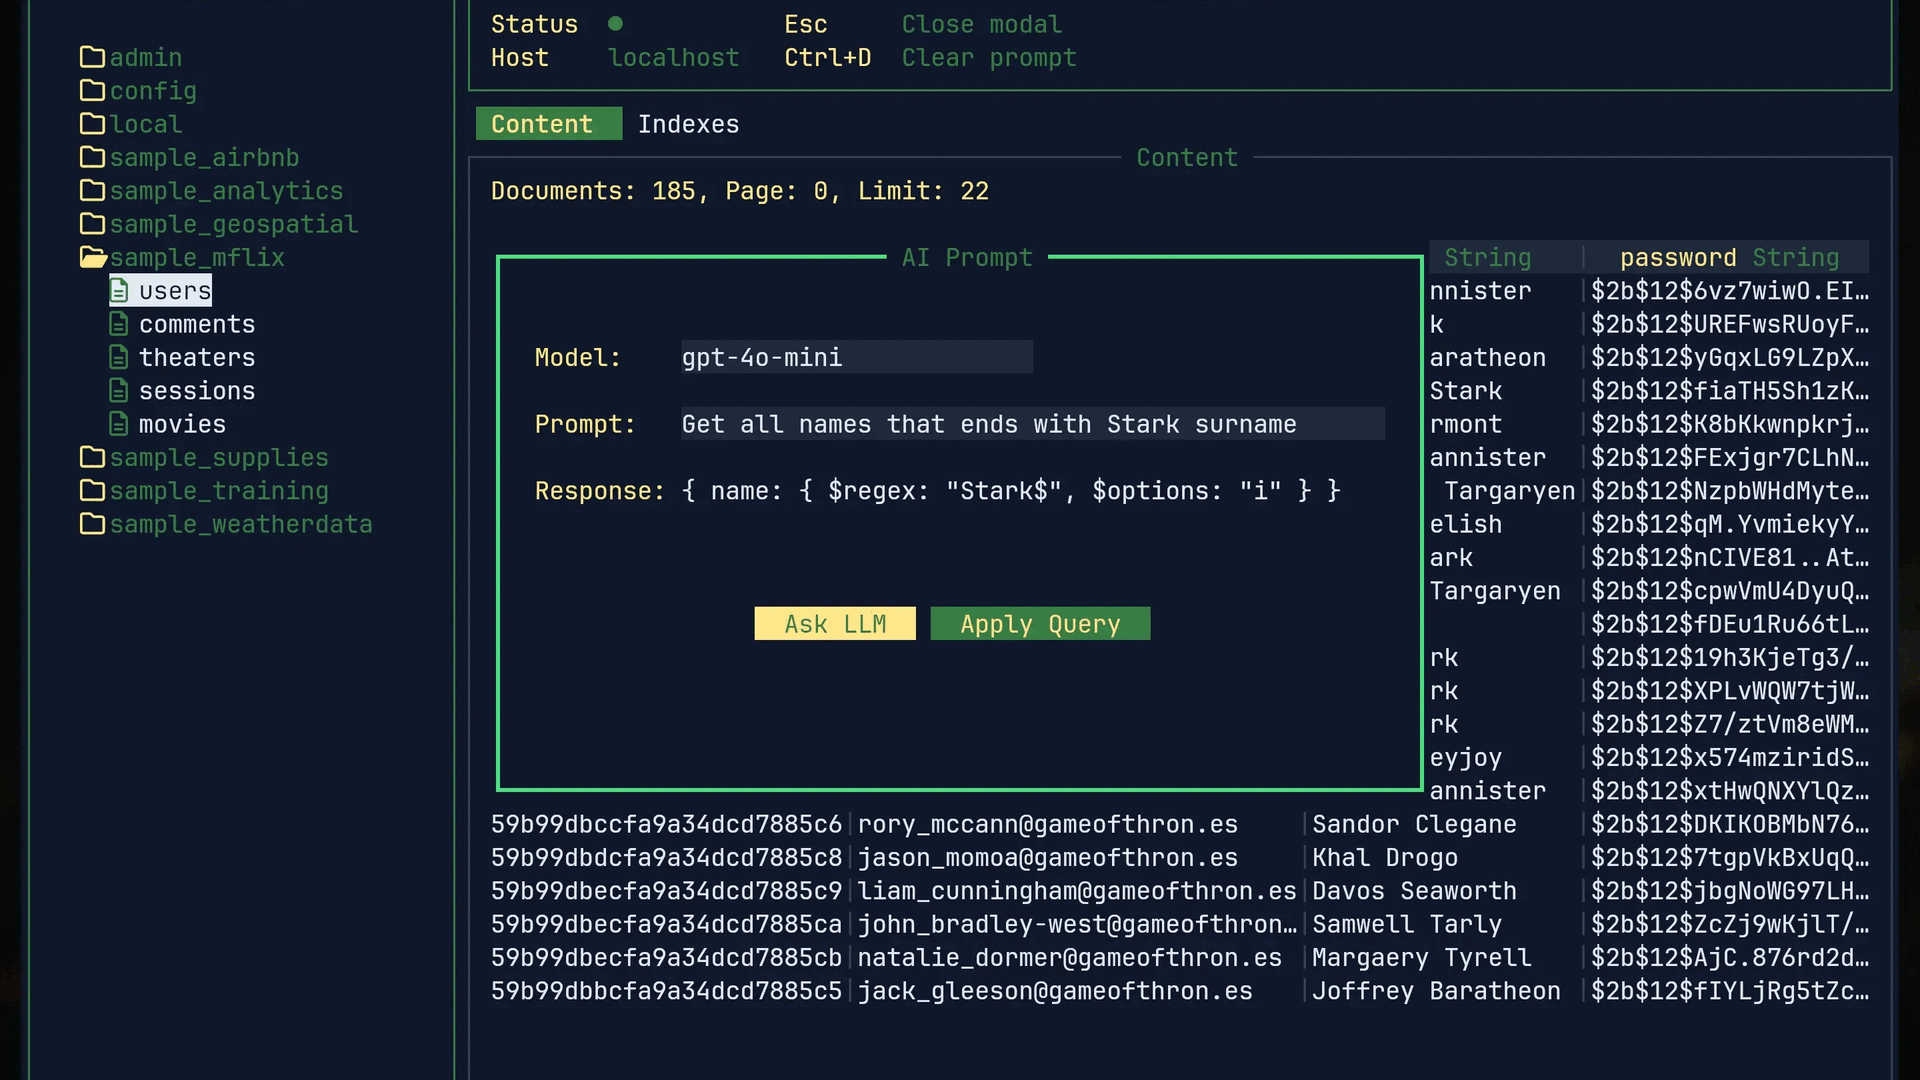
Task: Click the theaters collection document icon
Action: point(119,357)
